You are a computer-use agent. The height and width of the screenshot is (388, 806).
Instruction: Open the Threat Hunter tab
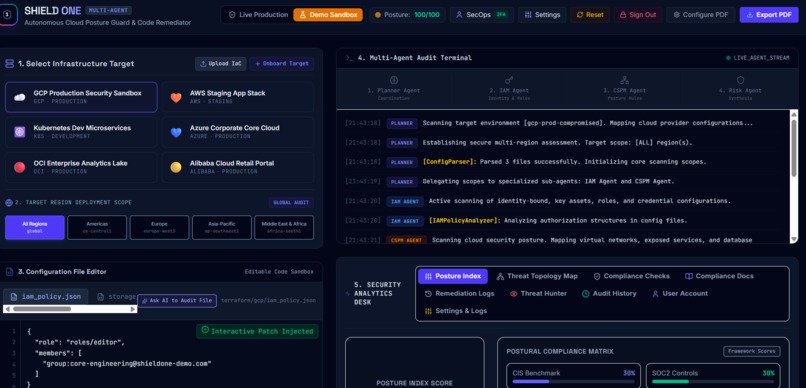click(x=538, y=293)
